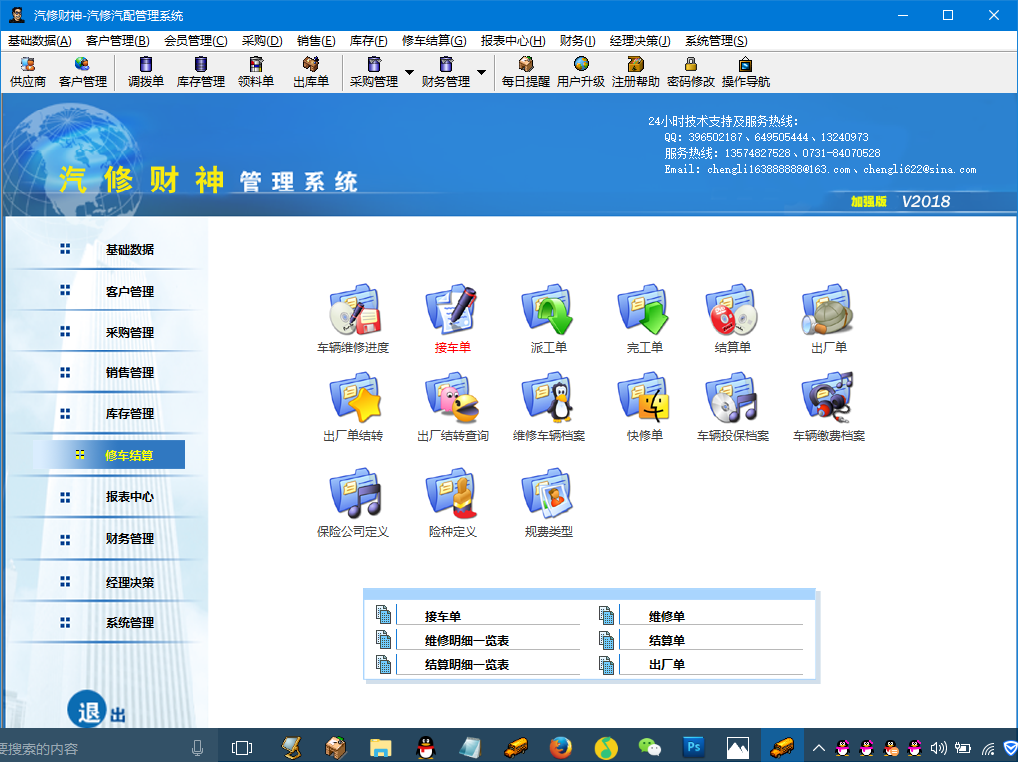The width and height of the screenshot is (1018, 762).
Task: Click the 退出 exit button
Action: pyautogui.click(x=96, y=710)
